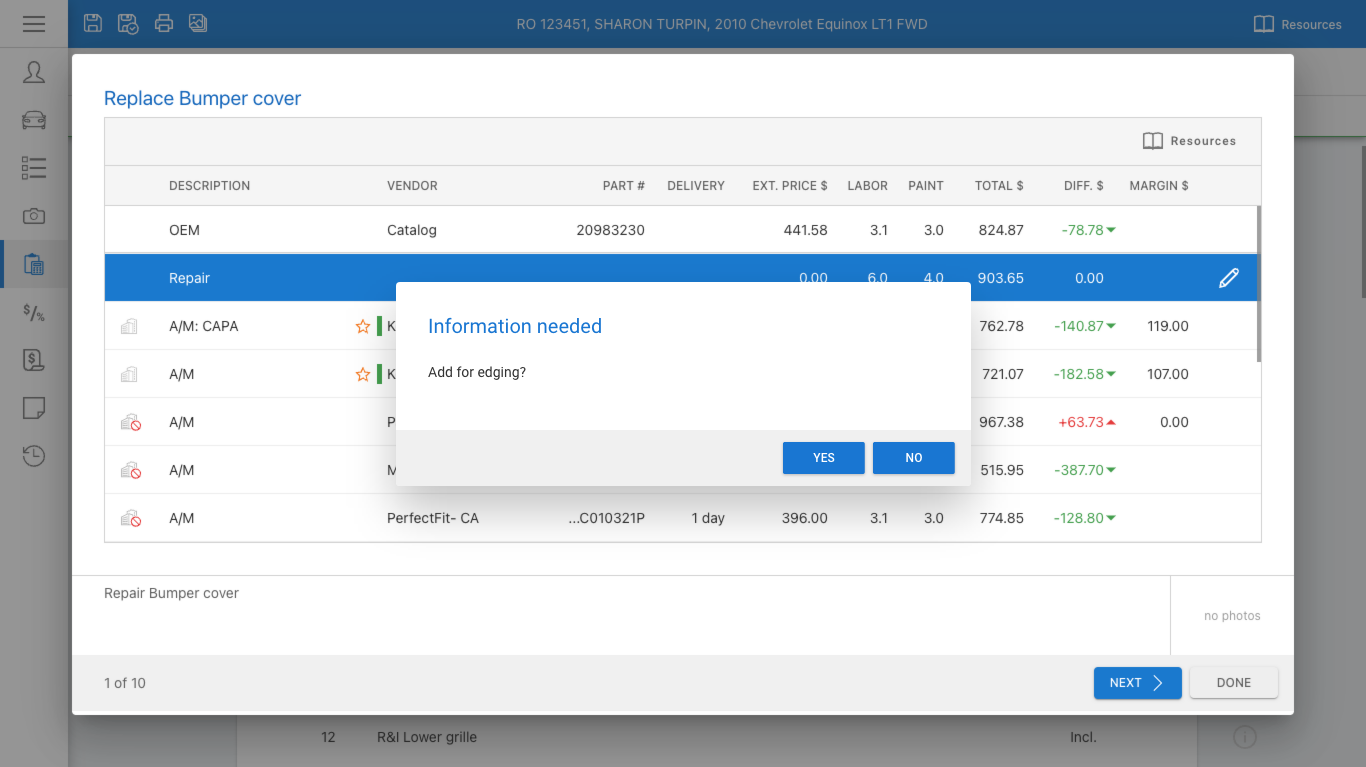1366x767 pixels.
Task: Click the DONE button
Action: [1233, 683]
